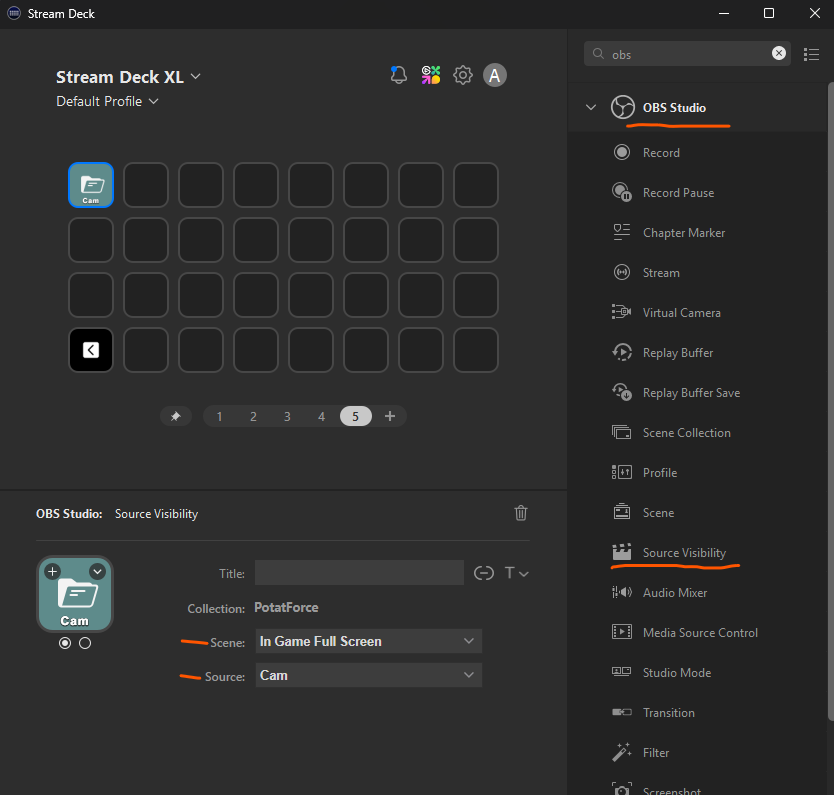Switch to page 4
Image resolution: width=834 pixels, height=795 pixels.
click(x=321, y=416)
